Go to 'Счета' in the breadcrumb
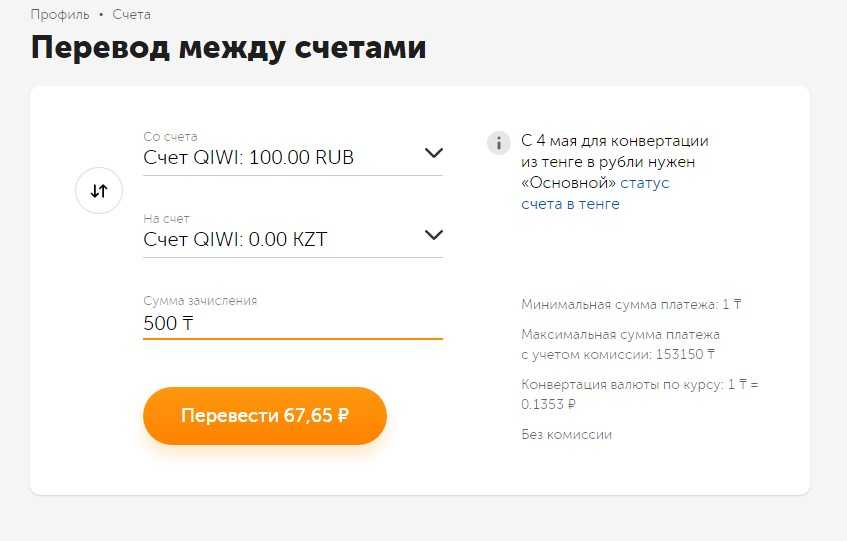This screenshot has width=847, height=541. [132, 15]
